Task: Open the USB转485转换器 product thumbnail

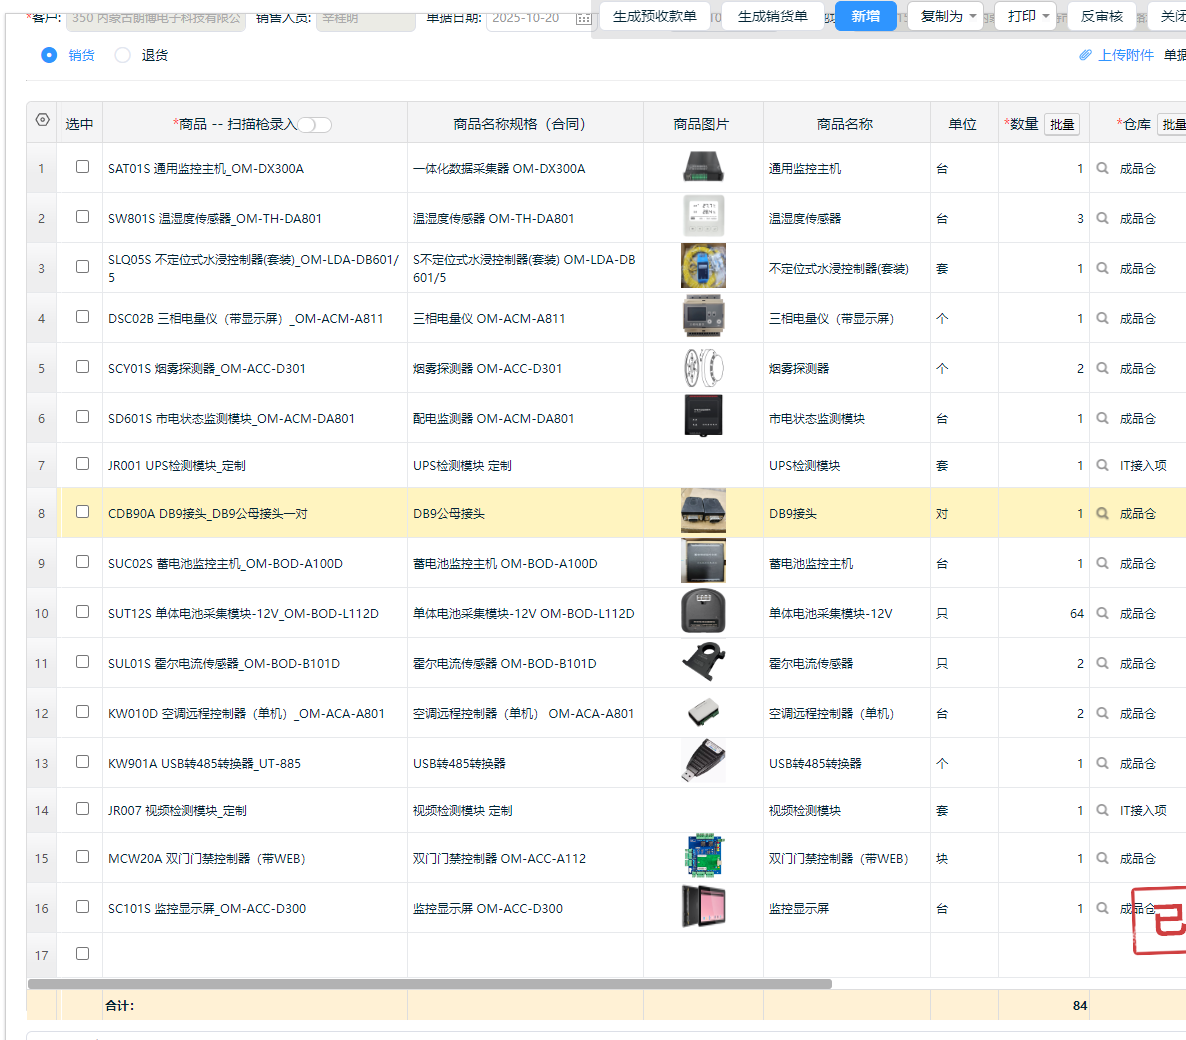Action: (703, 763)
